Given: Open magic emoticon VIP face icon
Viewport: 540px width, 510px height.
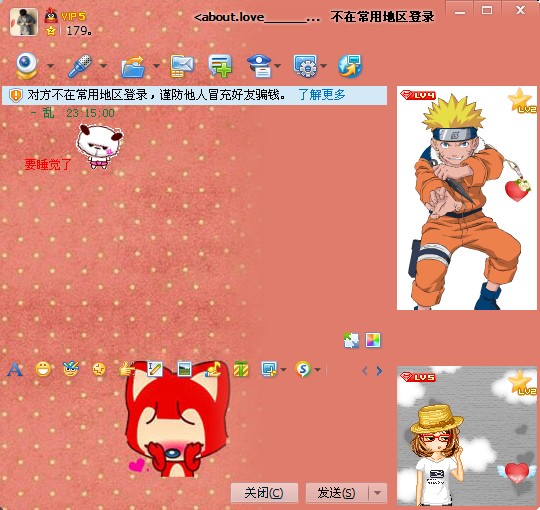Looking at the screenshot, I should click(71, 369).
